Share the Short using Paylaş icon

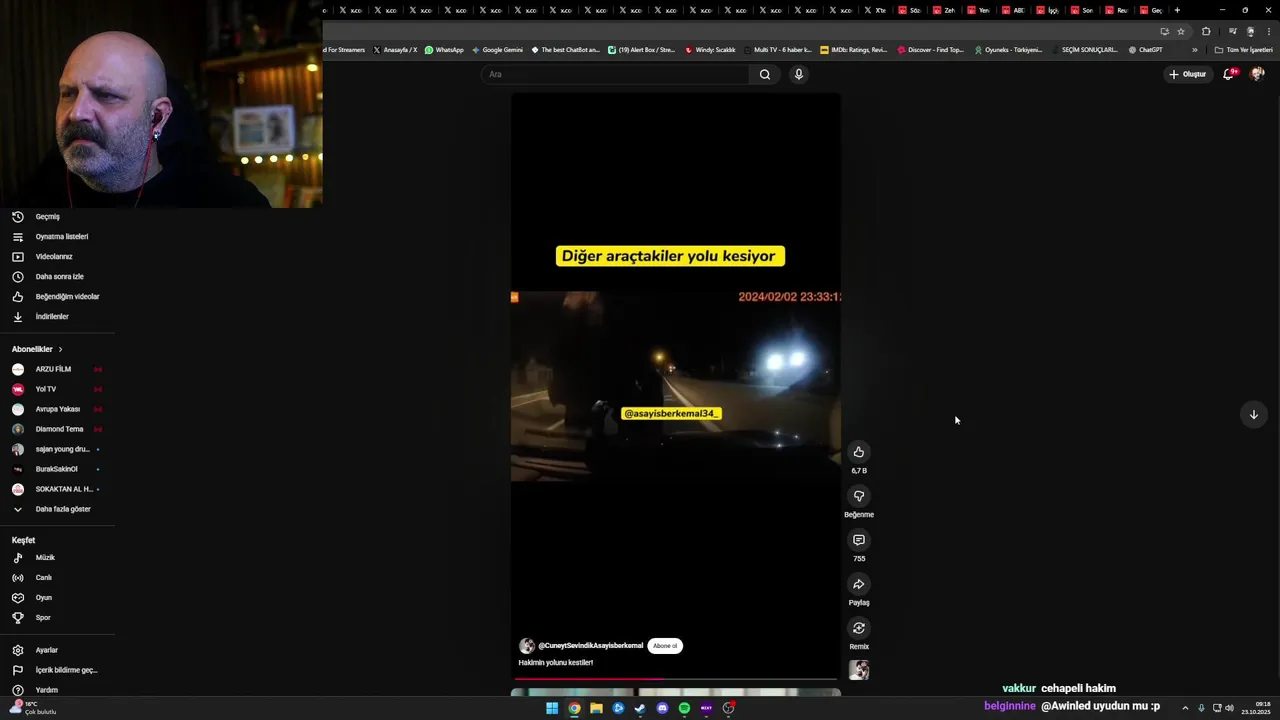(858, 584)
